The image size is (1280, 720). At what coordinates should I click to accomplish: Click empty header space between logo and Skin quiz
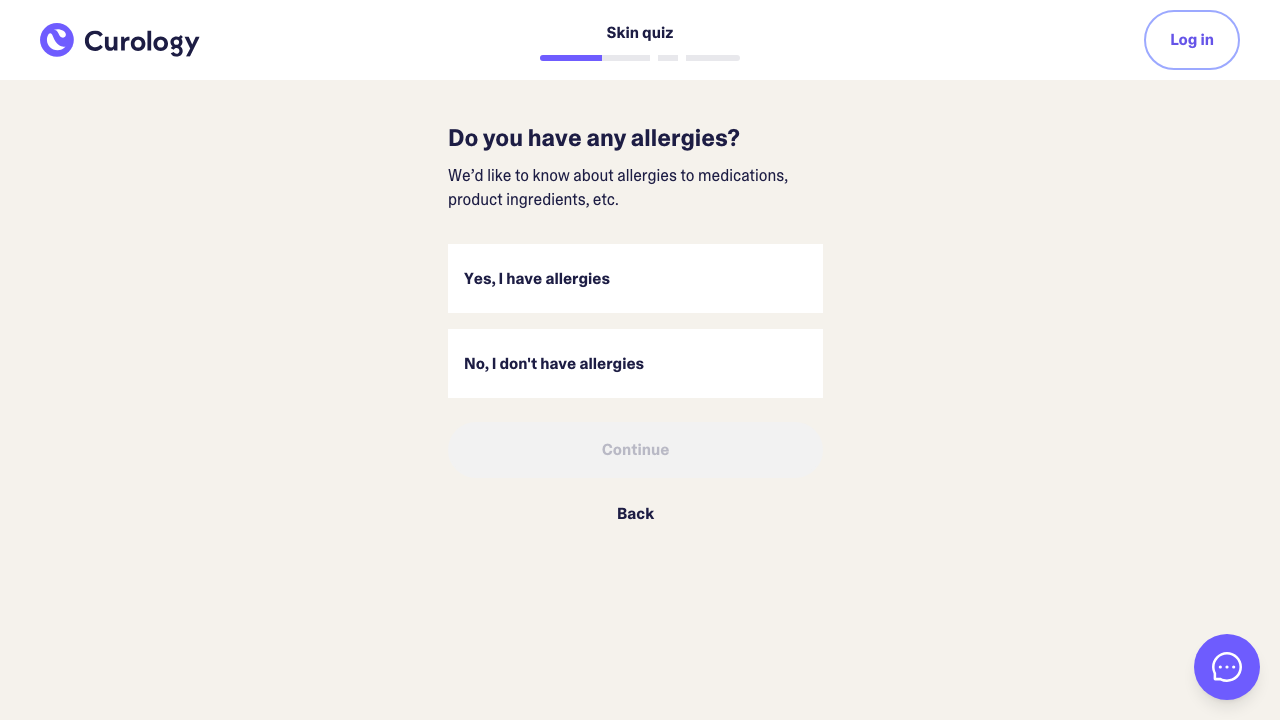tap(370, 40)
